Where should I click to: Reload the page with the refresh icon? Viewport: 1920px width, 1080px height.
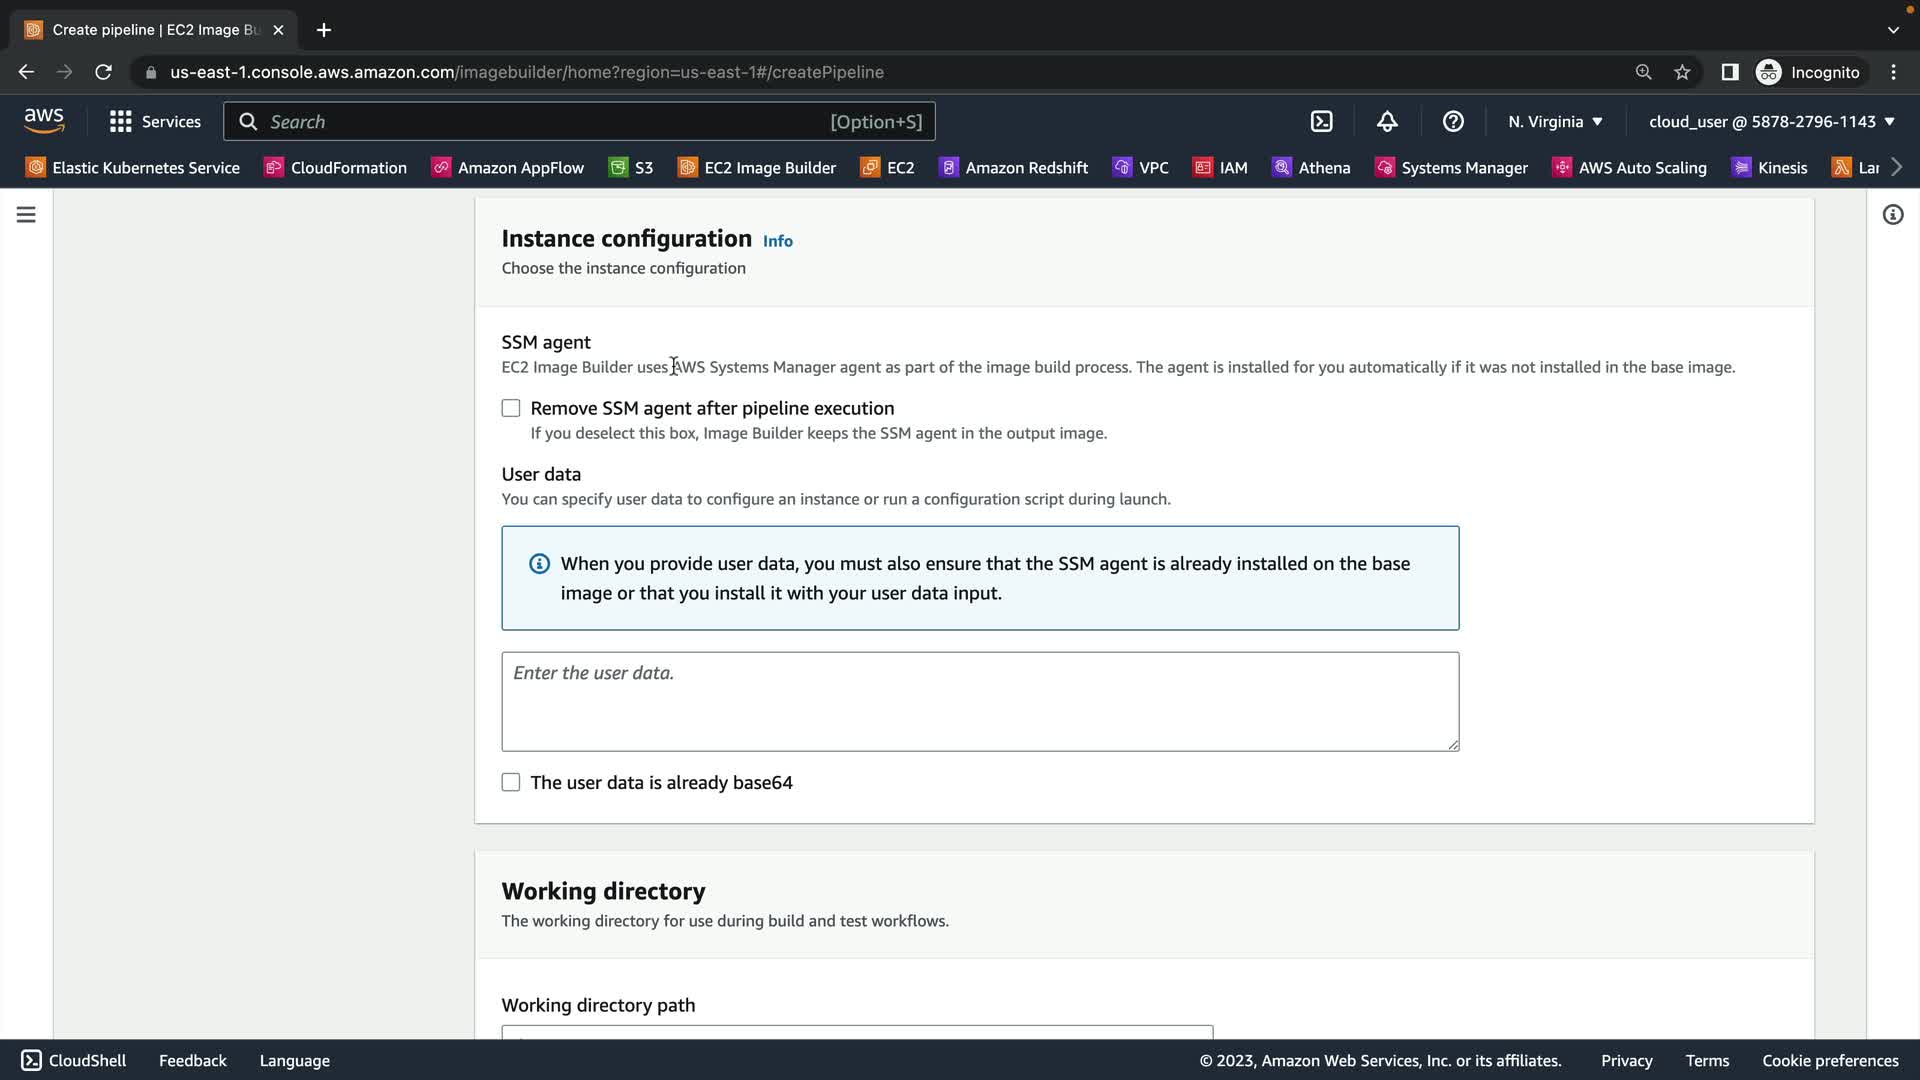point(103,72)
